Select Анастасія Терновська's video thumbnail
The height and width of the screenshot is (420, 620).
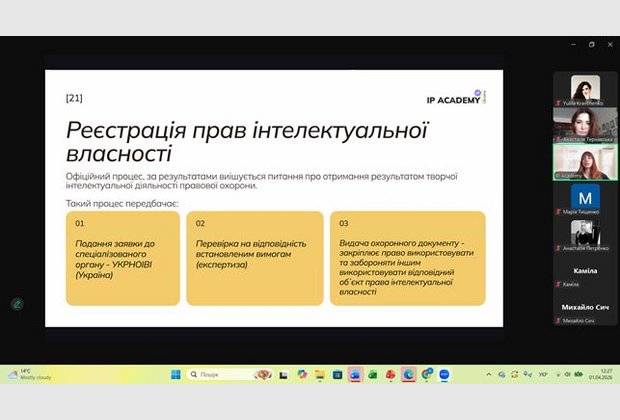(x=585, y=125)
